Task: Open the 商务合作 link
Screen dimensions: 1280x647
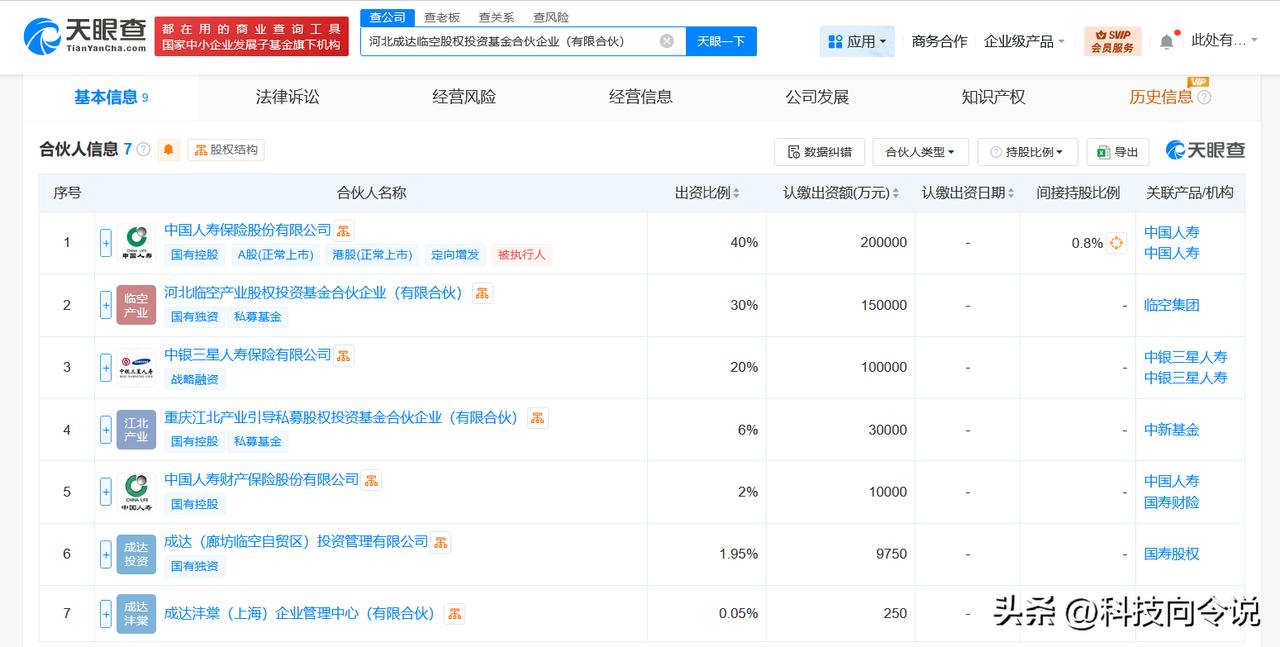Action: 939,41
